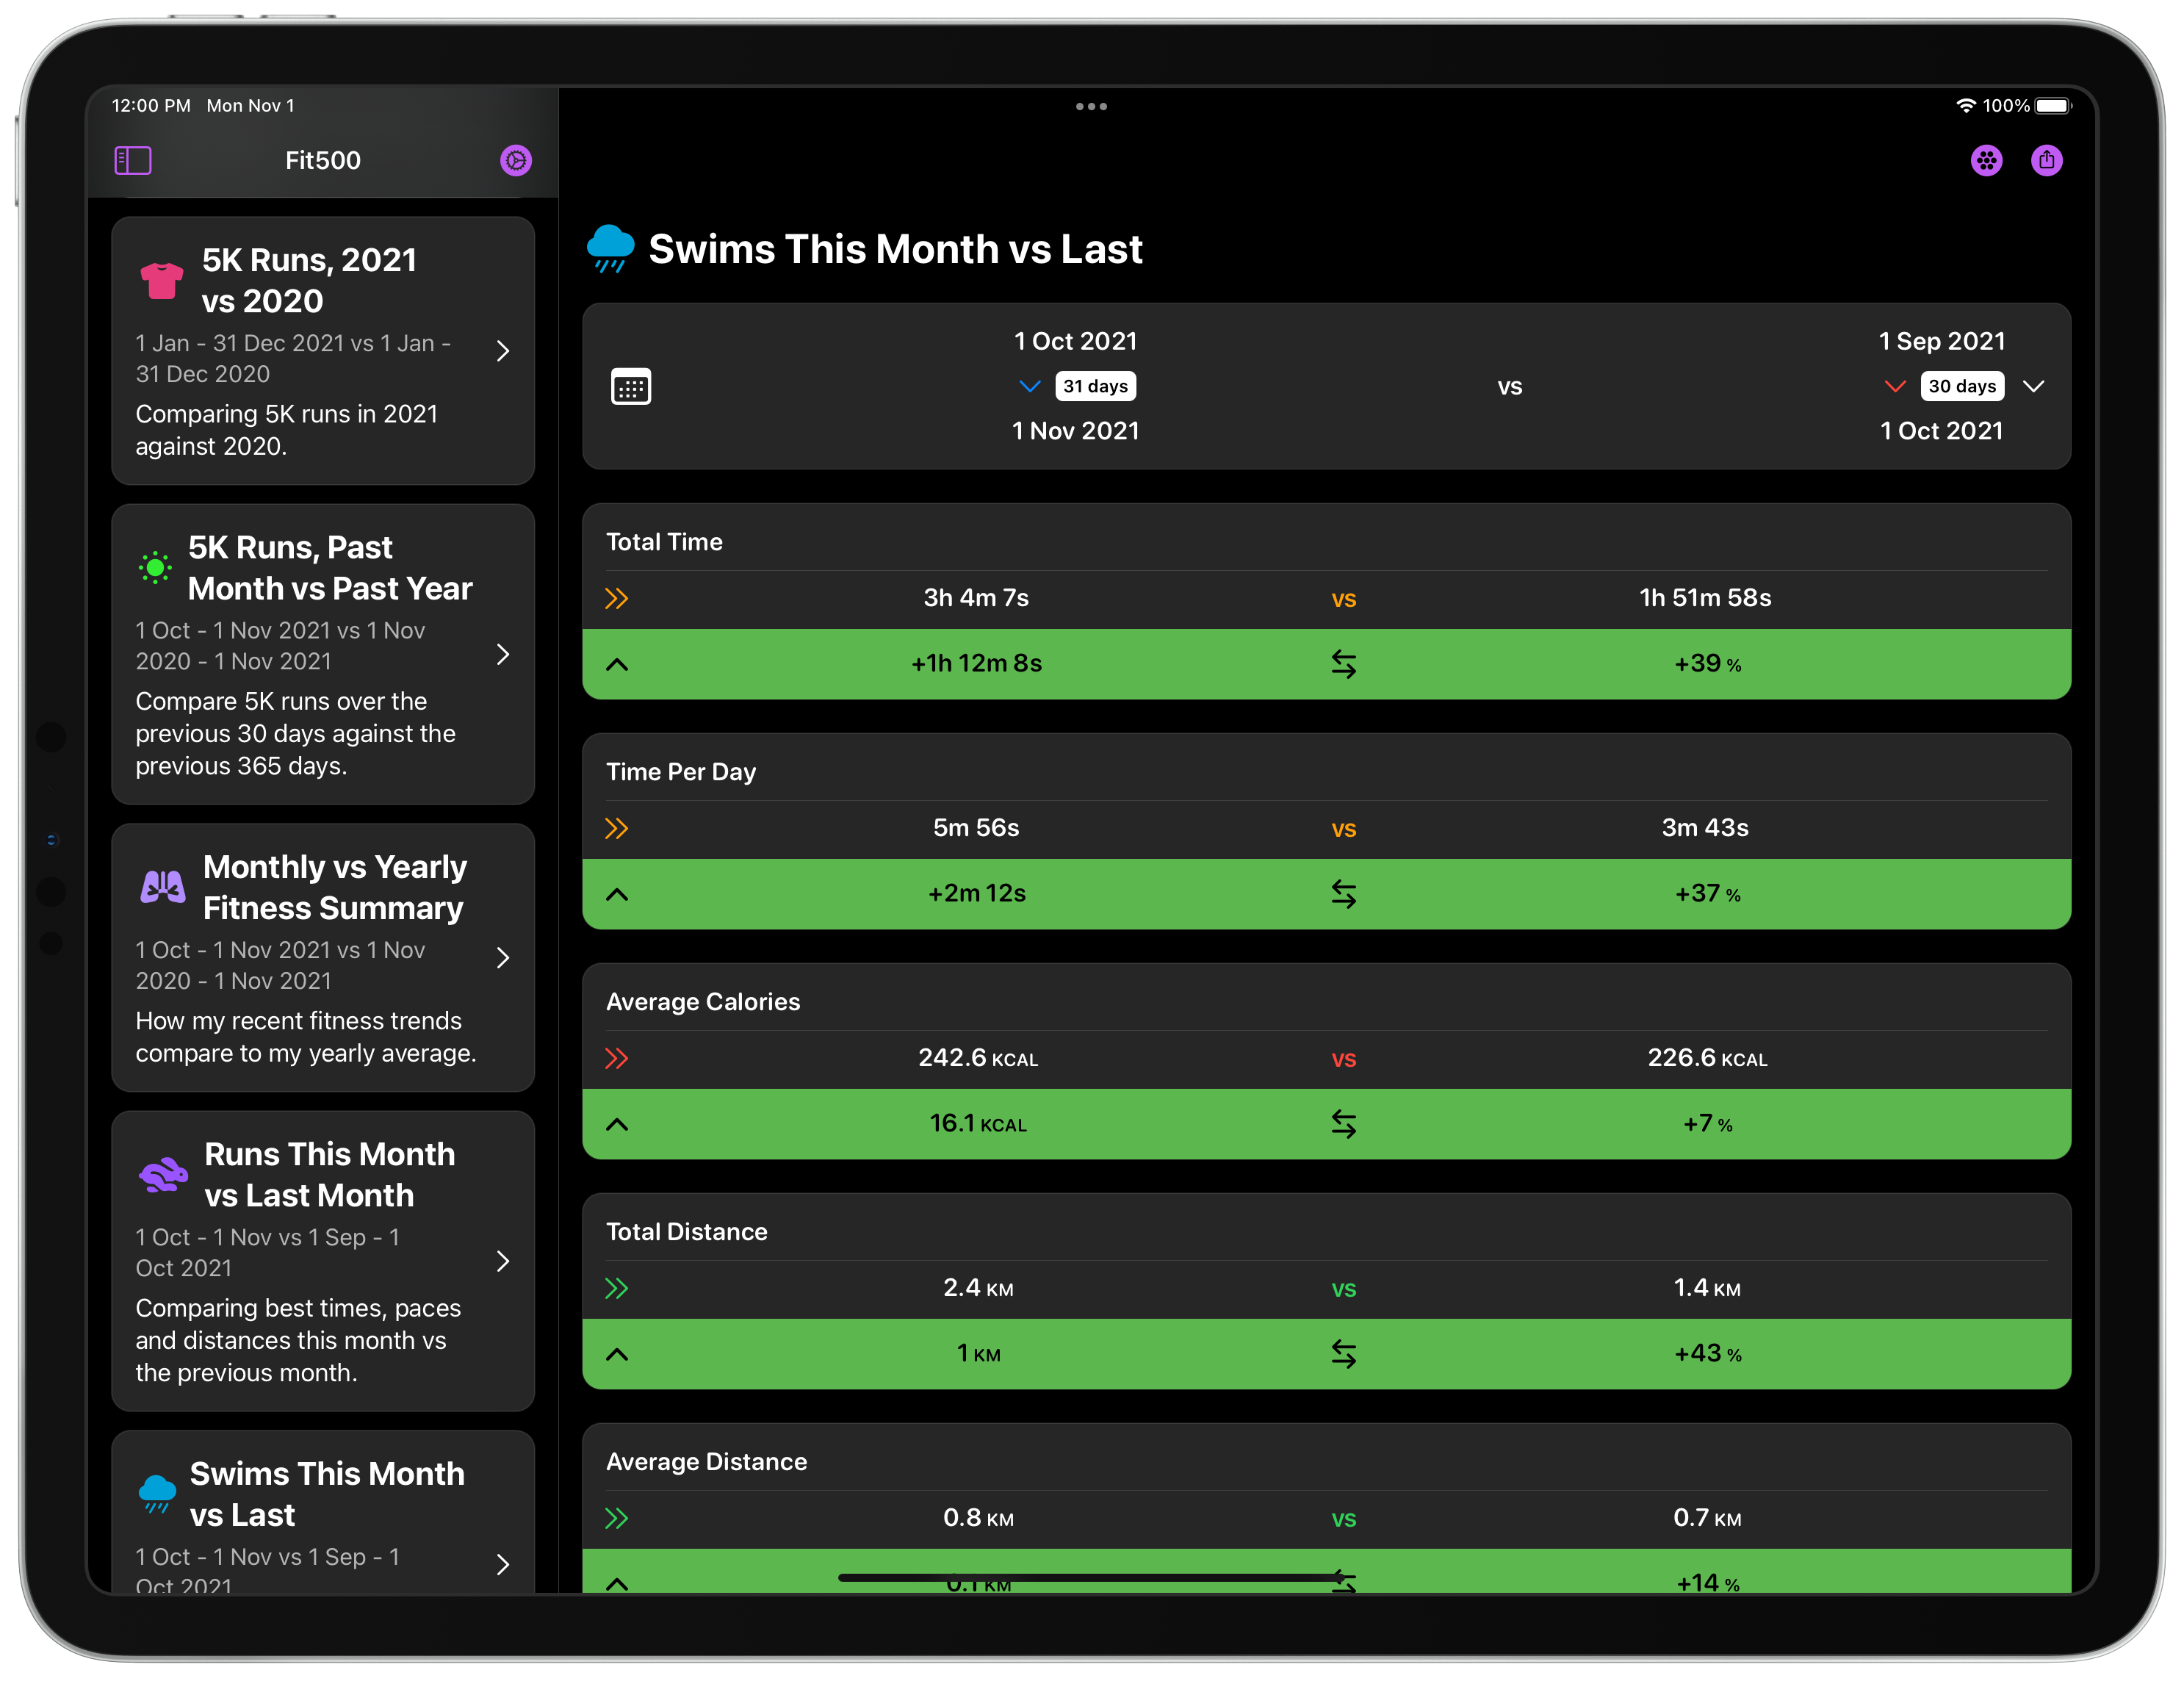Tap the swap arrows in Total Distance row
Screen dimensions: 2184x1681
coord(1343,1354)
